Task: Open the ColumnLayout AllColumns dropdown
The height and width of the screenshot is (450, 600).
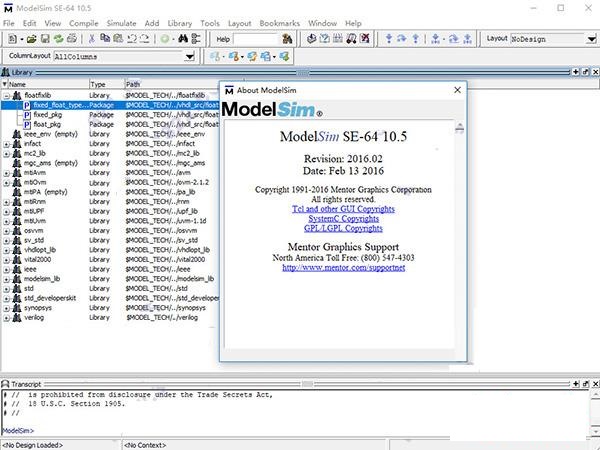Action: pyautogui.click(x=189, y=57)
